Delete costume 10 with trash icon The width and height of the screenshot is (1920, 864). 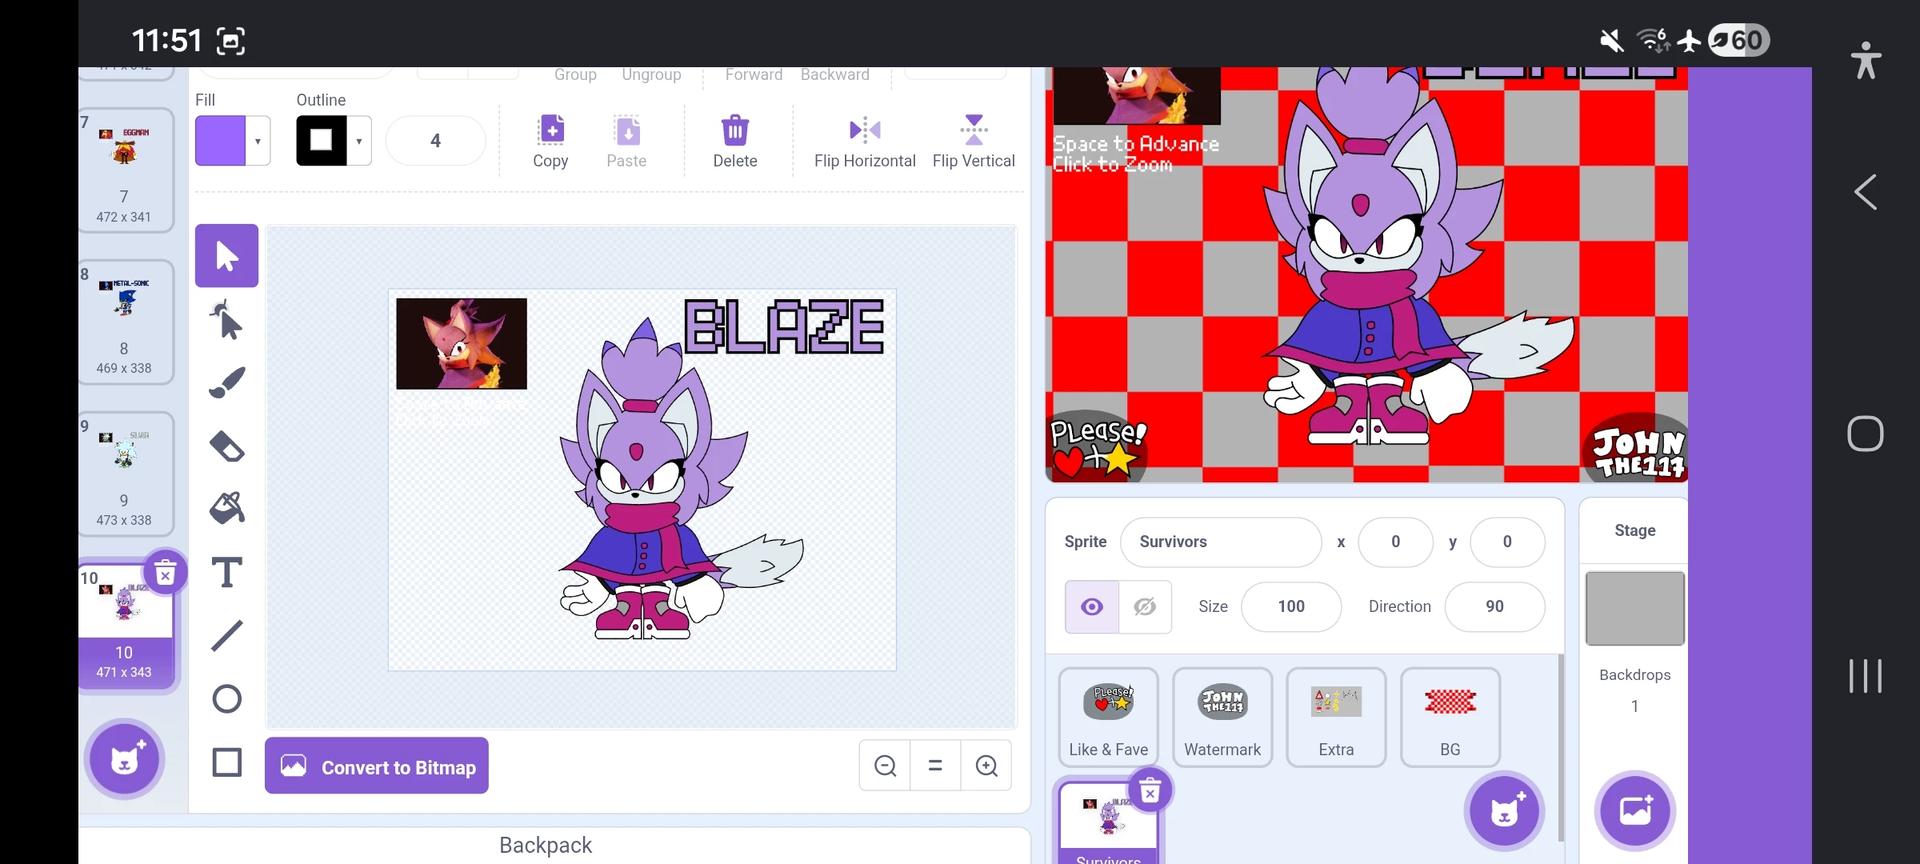pyautogui.click(x=166, y=573)
